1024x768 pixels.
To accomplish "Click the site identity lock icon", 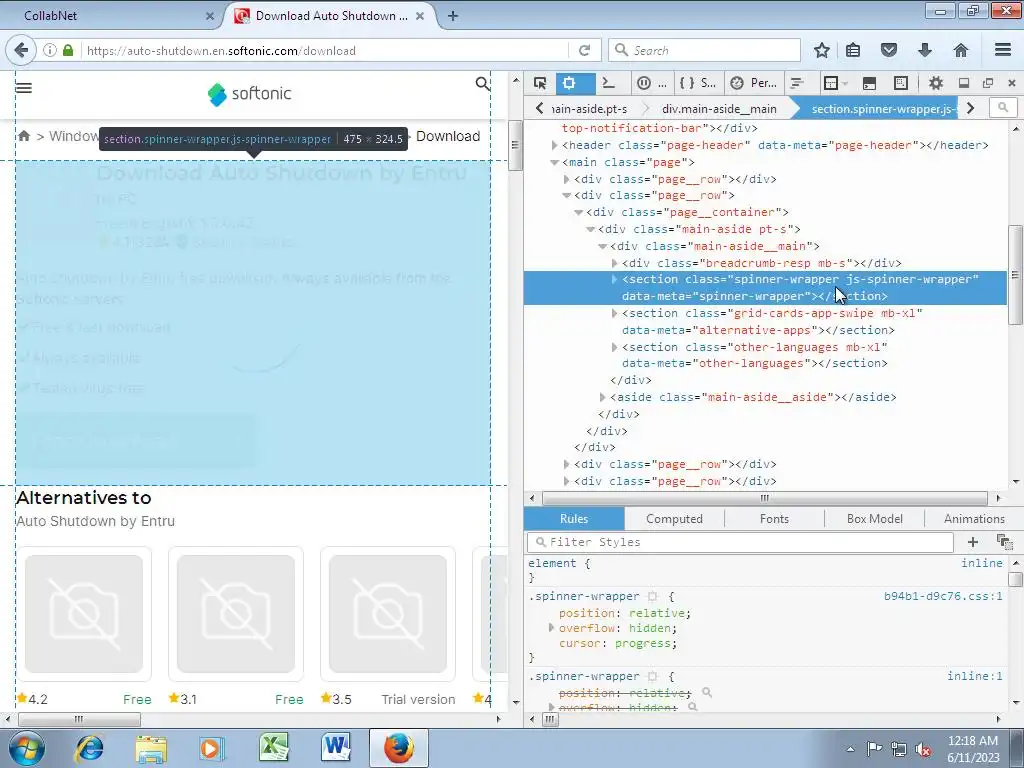I will [x=68, y=50].
